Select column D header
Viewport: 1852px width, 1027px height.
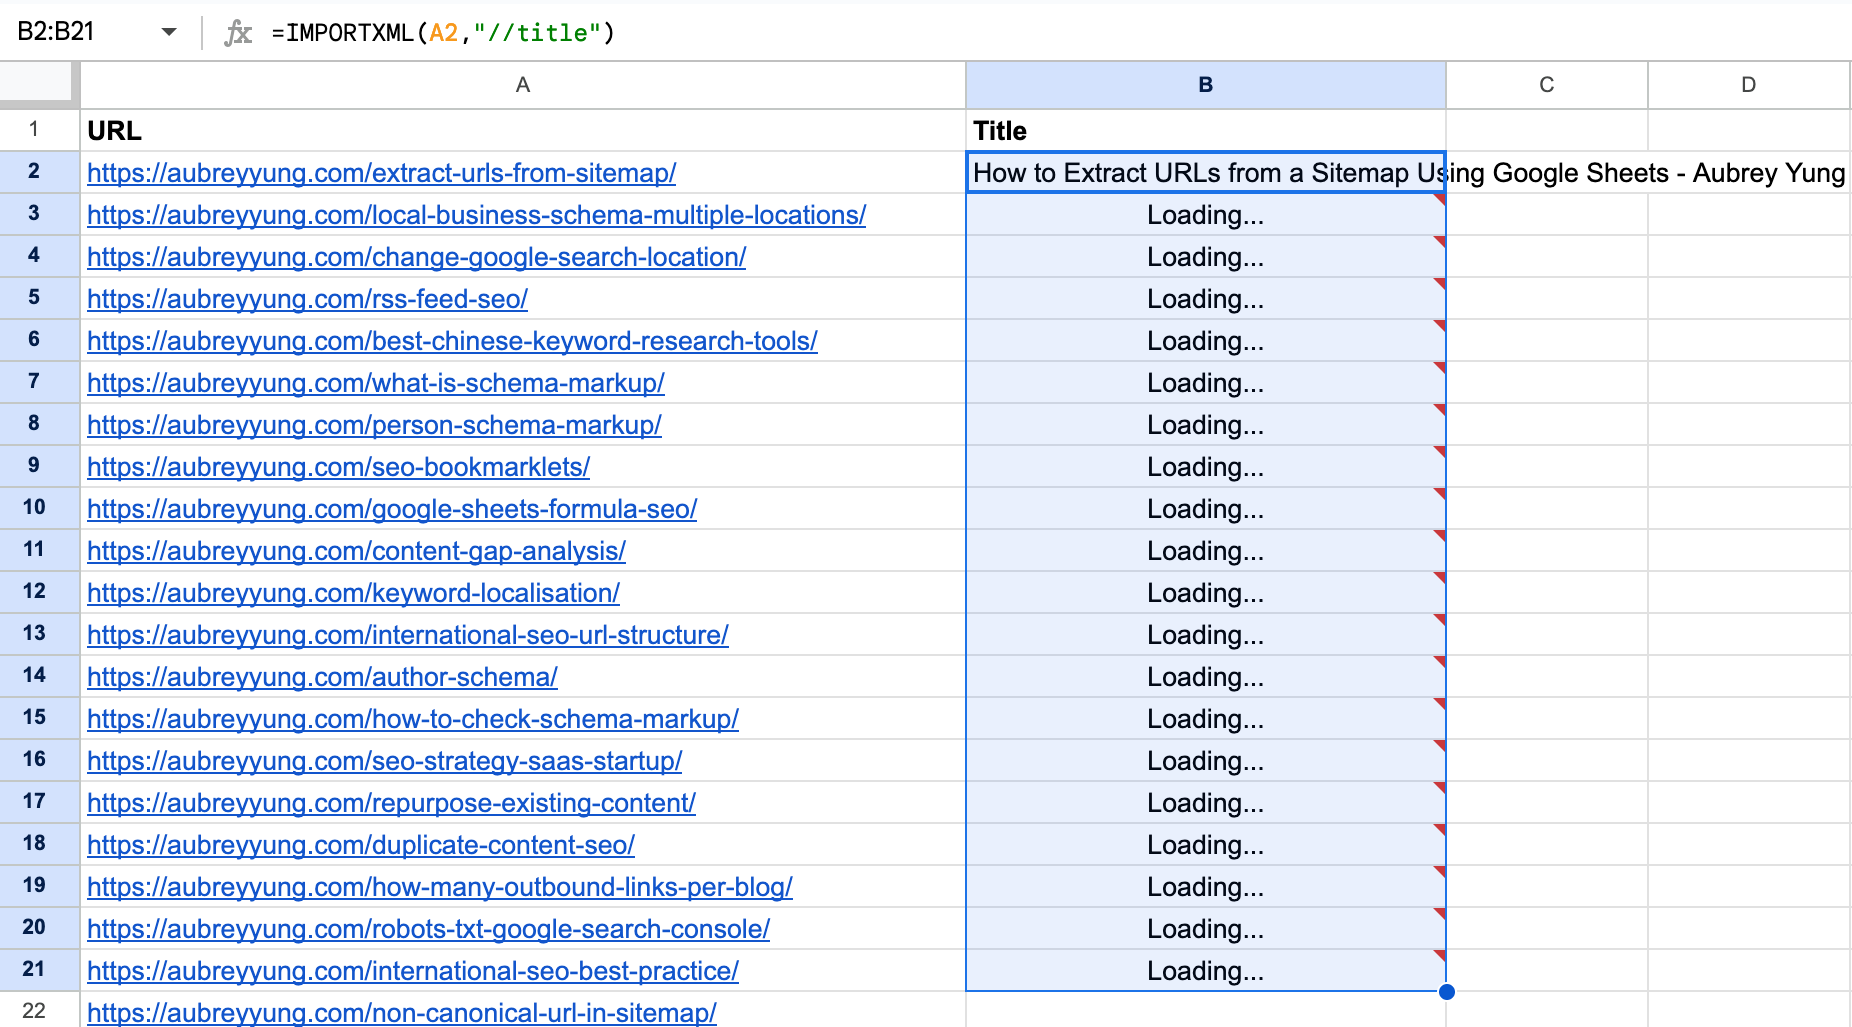point(1749,85)
